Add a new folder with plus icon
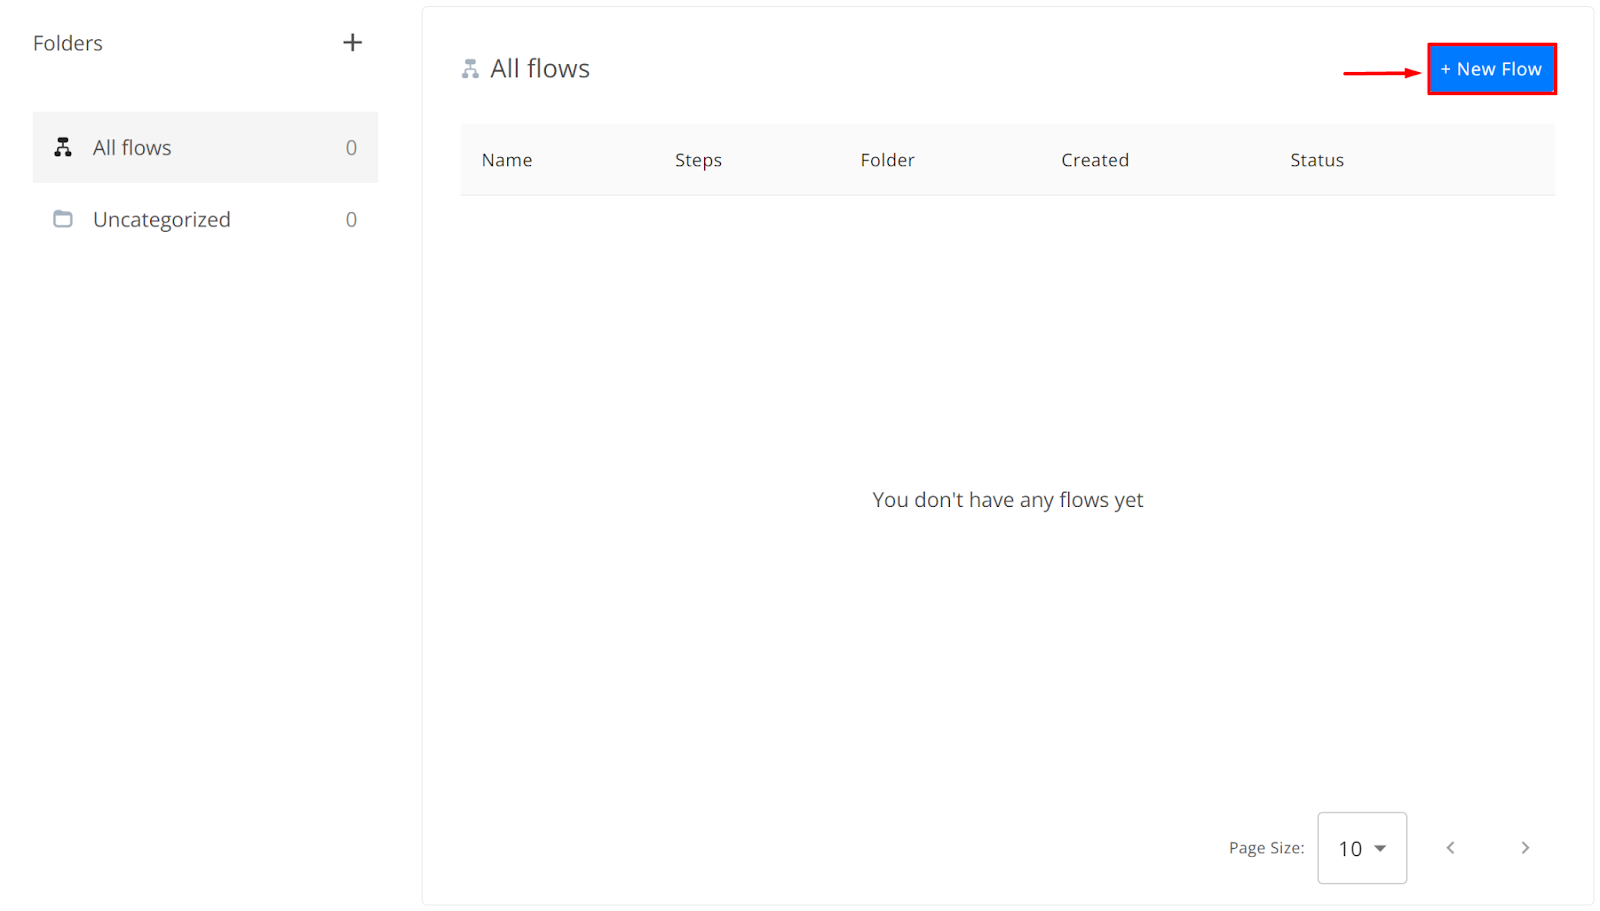Image resolution: width=1600 pixels, height=911 pixels. pyautogui.click(x=352, y=43)
